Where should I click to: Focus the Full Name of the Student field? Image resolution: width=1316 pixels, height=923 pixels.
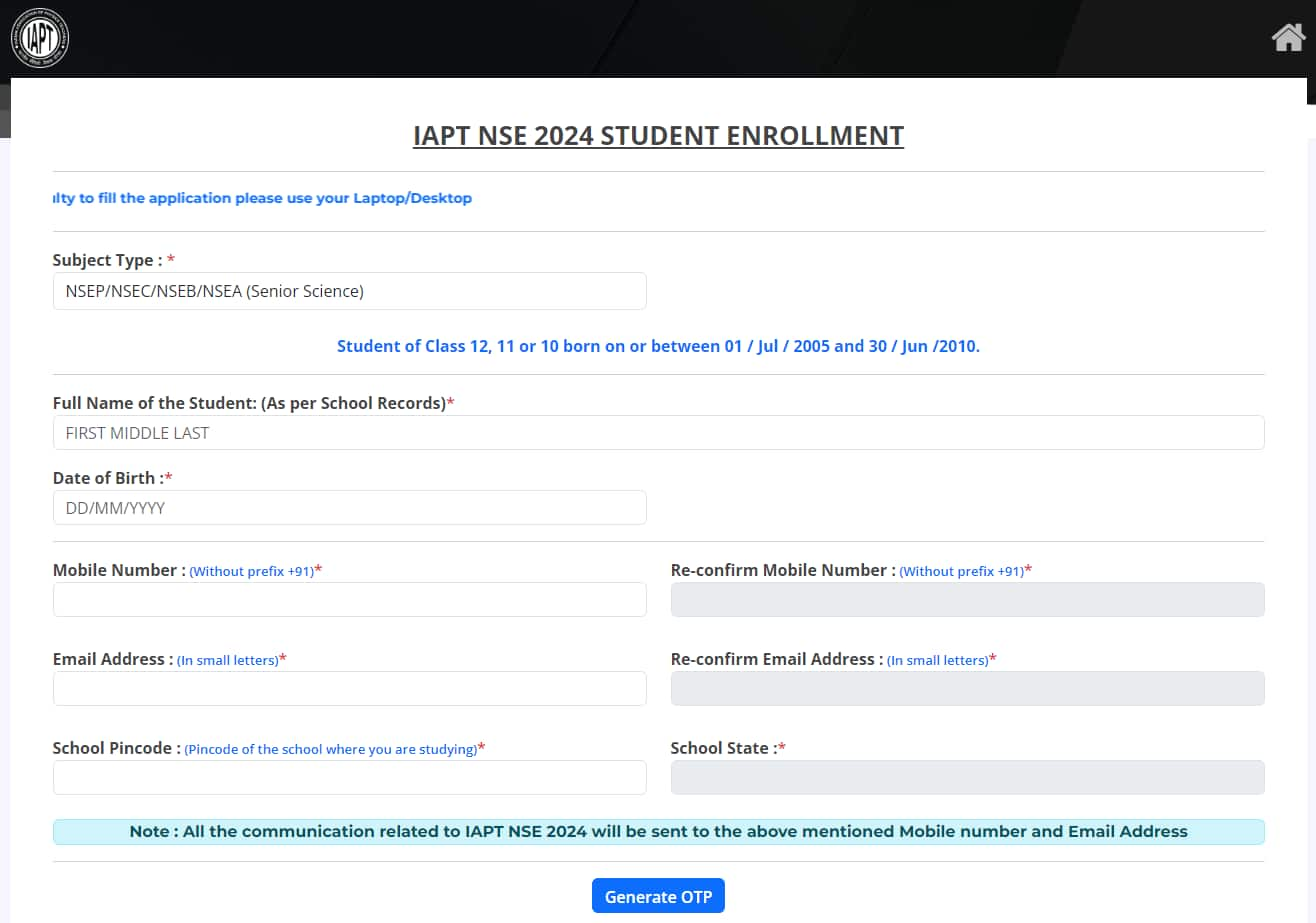[x=658, y=433]
